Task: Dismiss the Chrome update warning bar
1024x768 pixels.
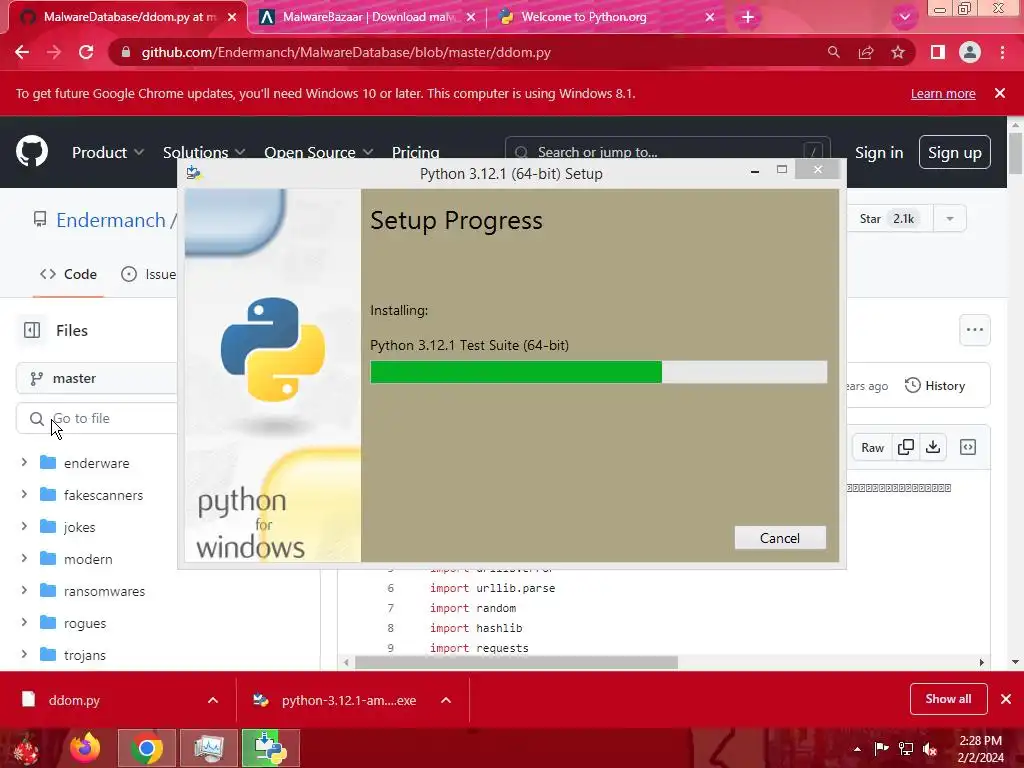Action: [999, 93]
